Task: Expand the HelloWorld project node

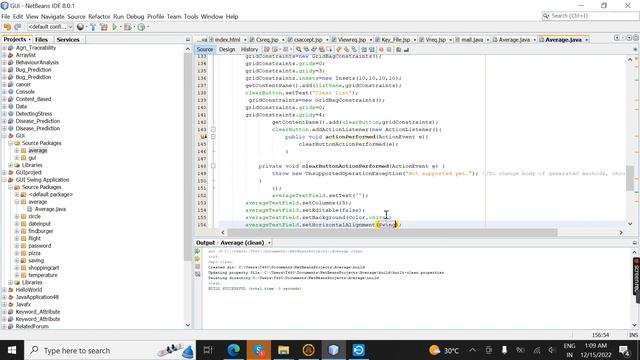Action: [4, 290]
